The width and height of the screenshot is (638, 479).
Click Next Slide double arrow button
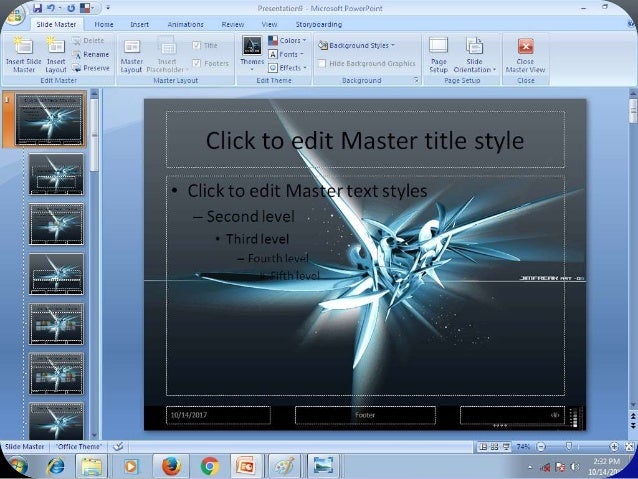pyautogui.click(x=633, y=425)
